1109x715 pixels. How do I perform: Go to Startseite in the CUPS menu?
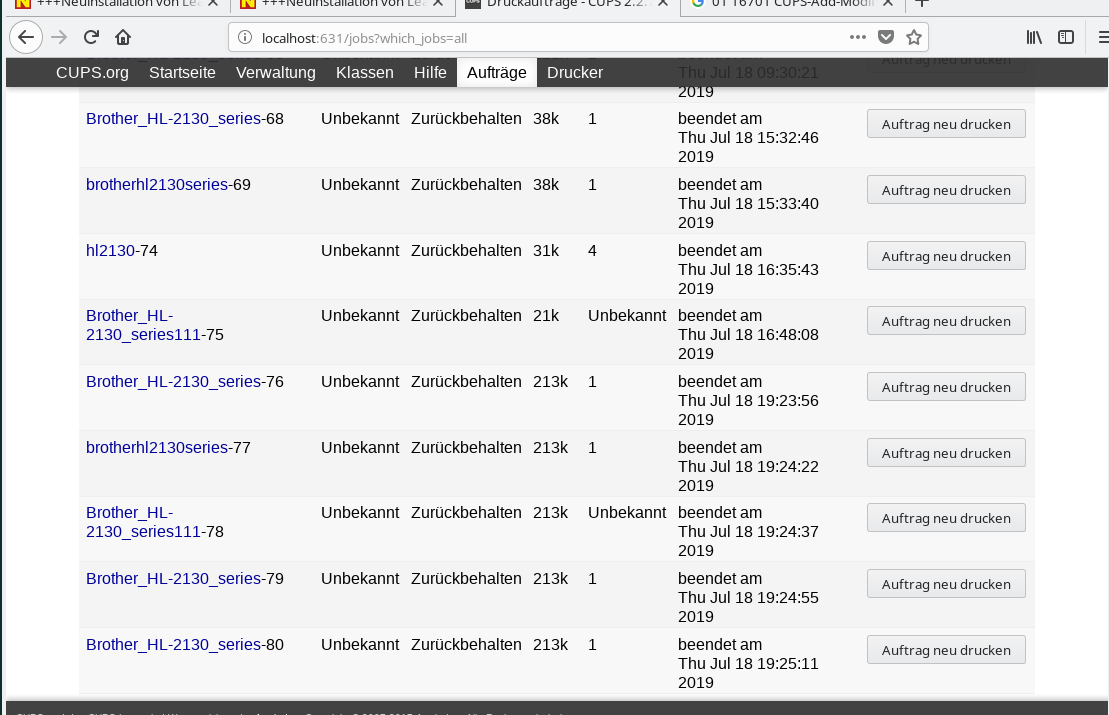(x=182, y=73)
